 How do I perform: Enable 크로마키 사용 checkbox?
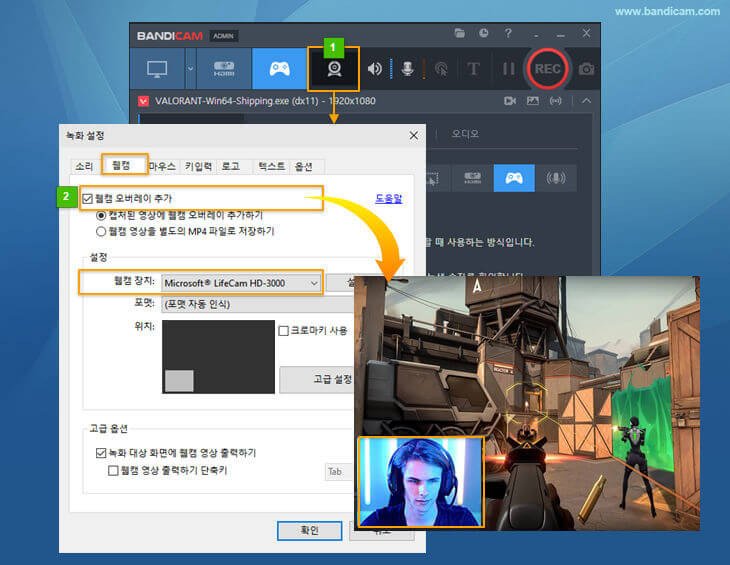click(283, 331)
